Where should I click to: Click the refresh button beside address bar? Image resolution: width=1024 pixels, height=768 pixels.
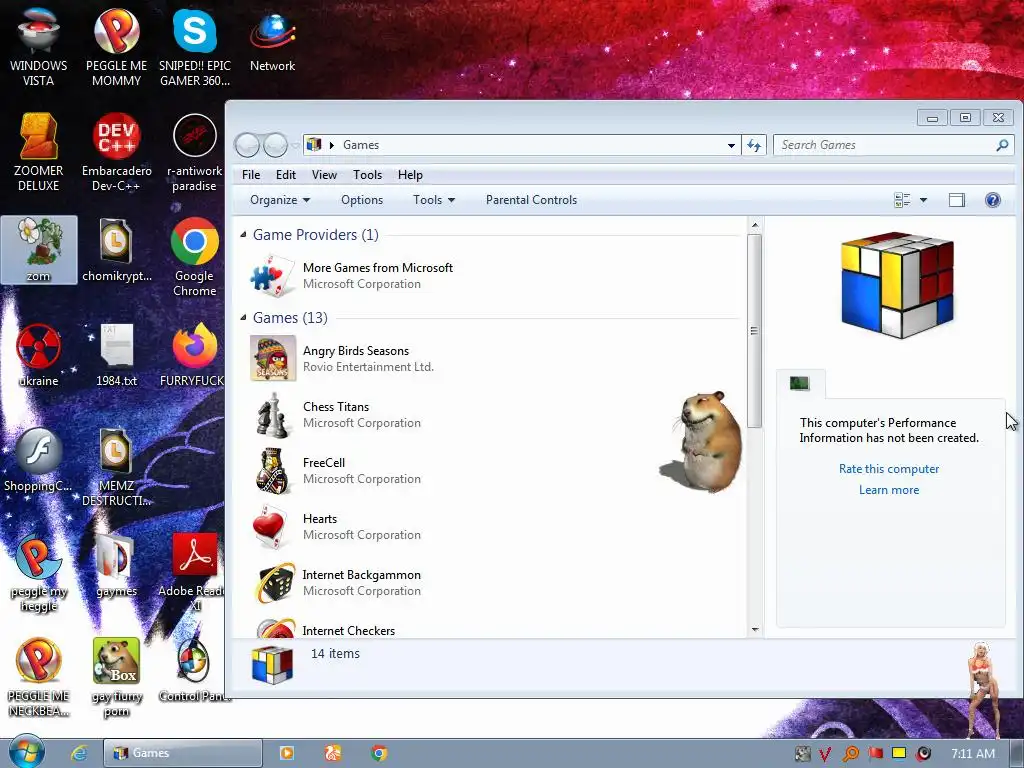click(x=754, y=145)
